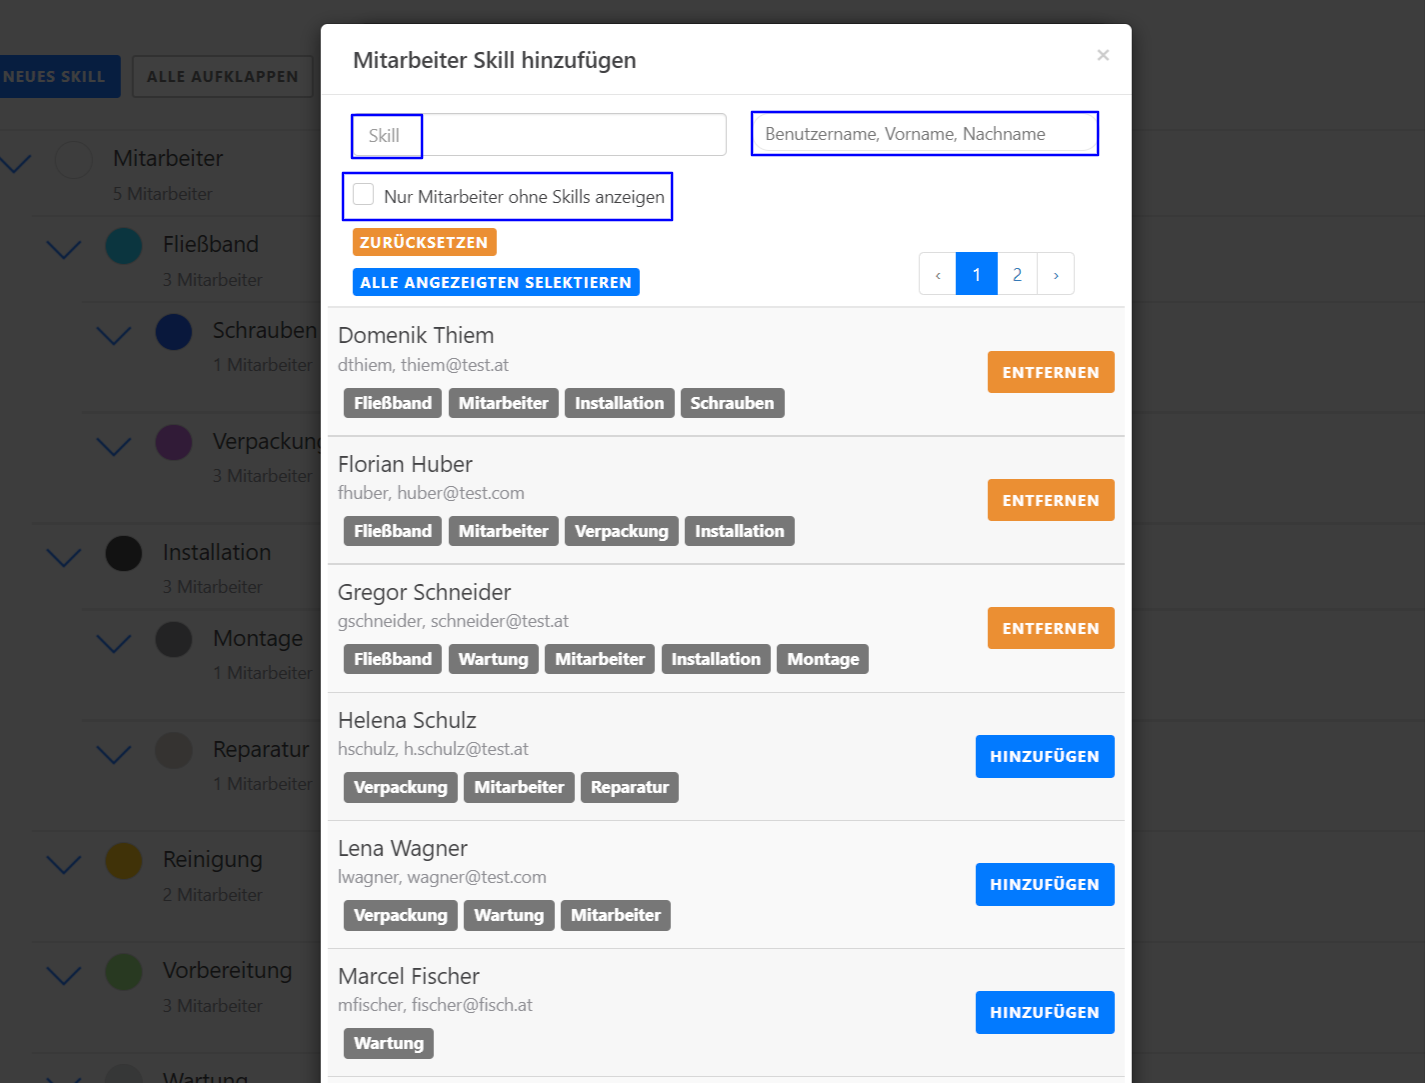Open page 2 of employee list
Image resolution: width=1425 pixels, height=1083 pixels.
1017,274
